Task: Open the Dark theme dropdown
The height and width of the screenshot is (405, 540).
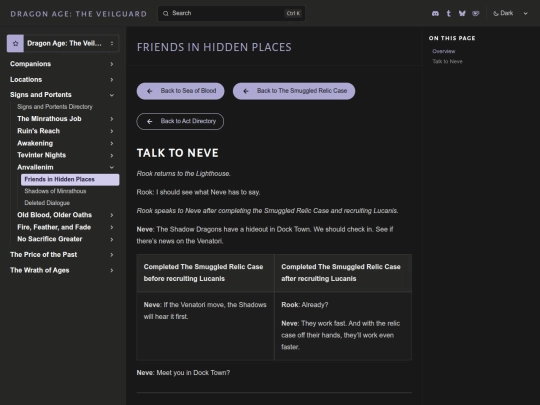Action: (510, 13)
